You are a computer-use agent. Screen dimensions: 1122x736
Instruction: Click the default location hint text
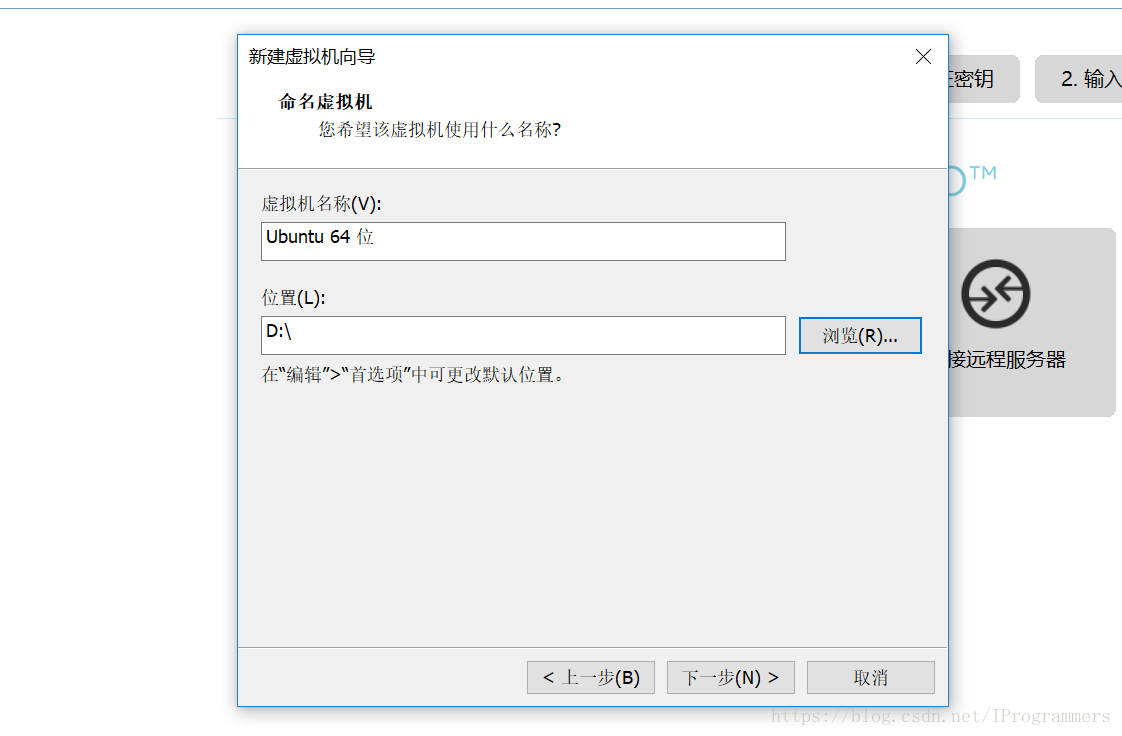413,375
